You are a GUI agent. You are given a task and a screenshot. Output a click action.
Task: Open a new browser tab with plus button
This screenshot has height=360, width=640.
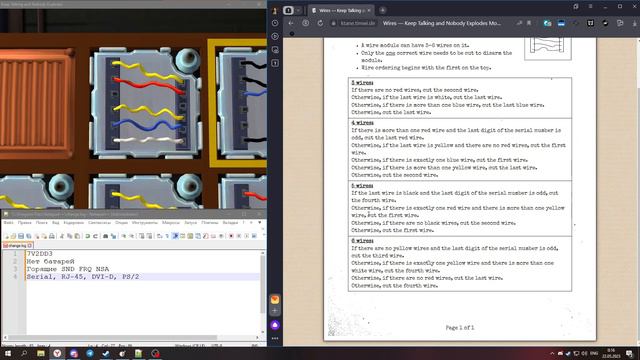point(382,10)
